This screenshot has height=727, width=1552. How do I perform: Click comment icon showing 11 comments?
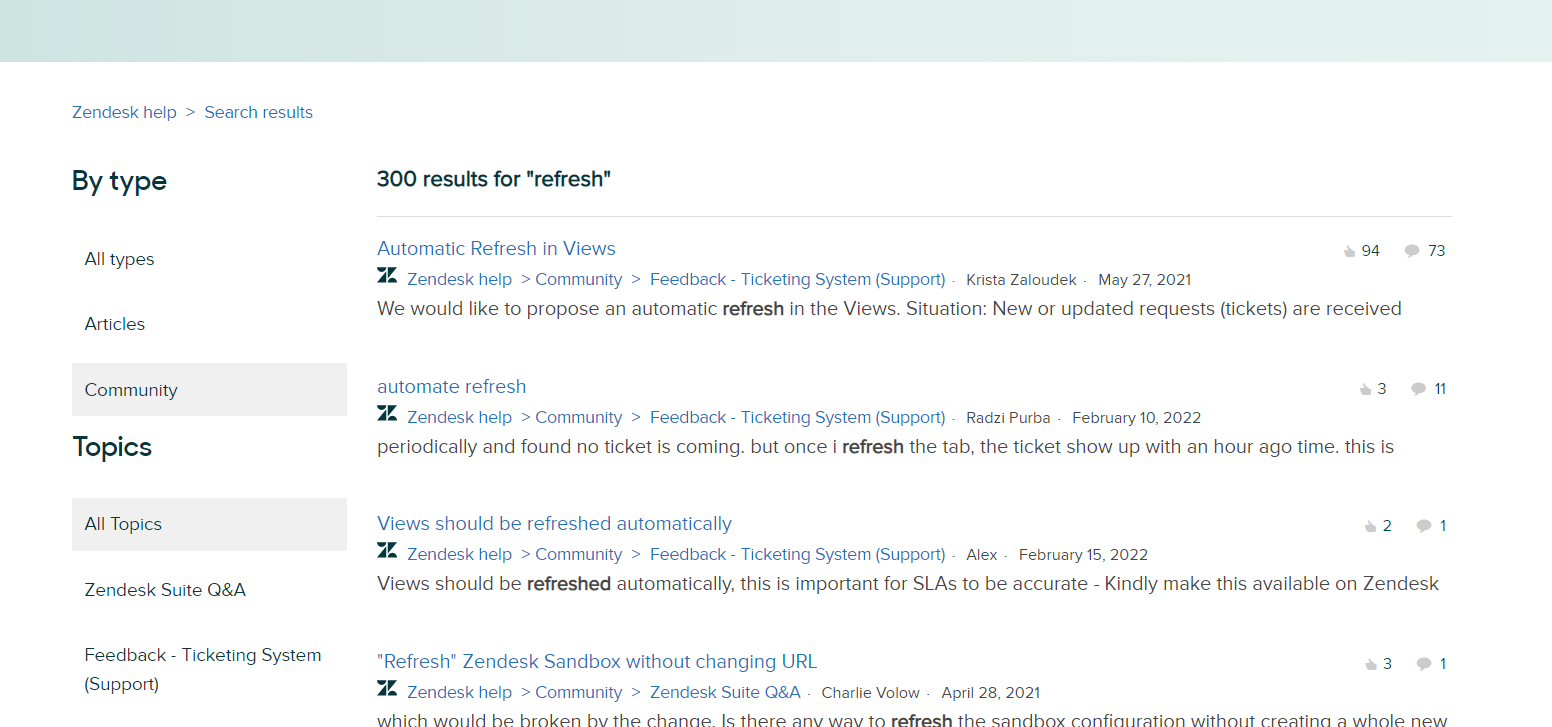coord(1418,389)
